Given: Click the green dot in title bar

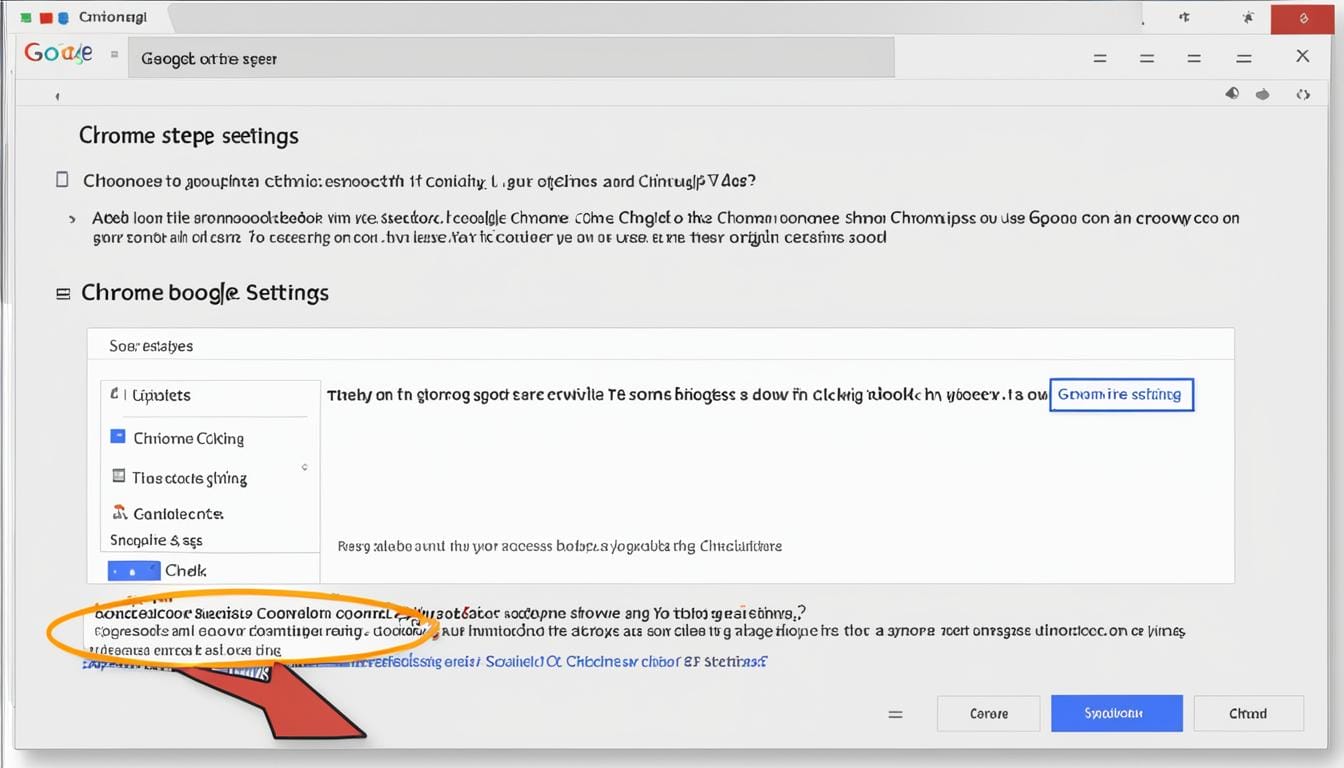Looking at the screenshot, I should [27, 18].
